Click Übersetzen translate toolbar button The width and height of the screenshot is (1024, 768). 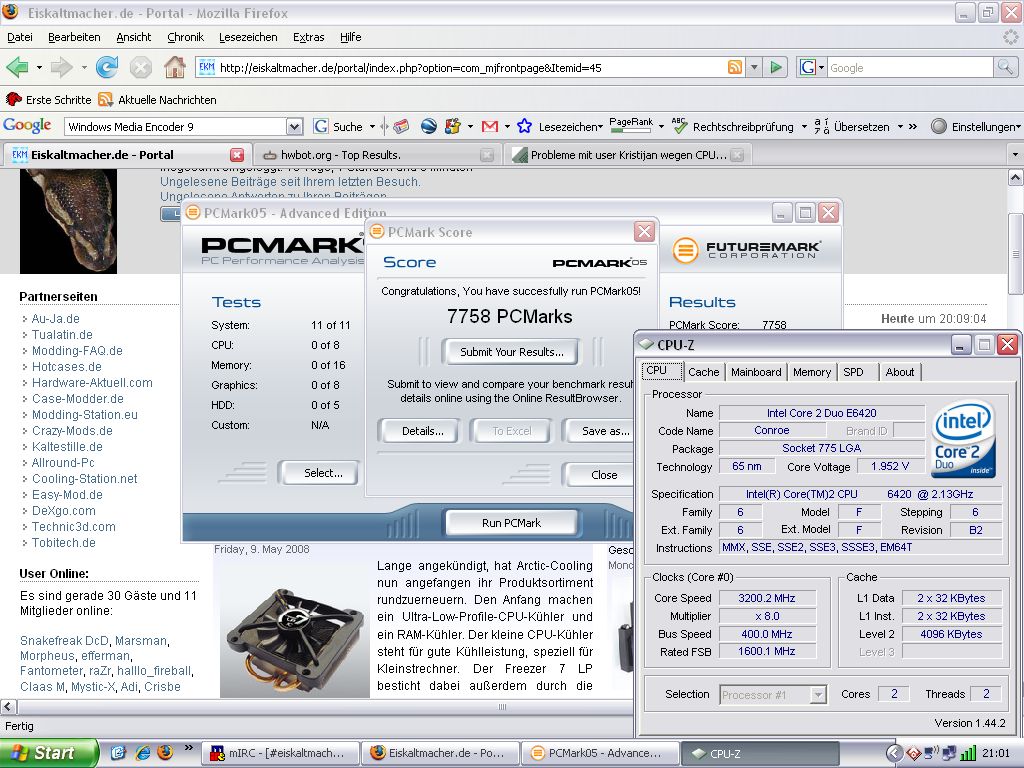pyautogui.click(x=852, y=126)
